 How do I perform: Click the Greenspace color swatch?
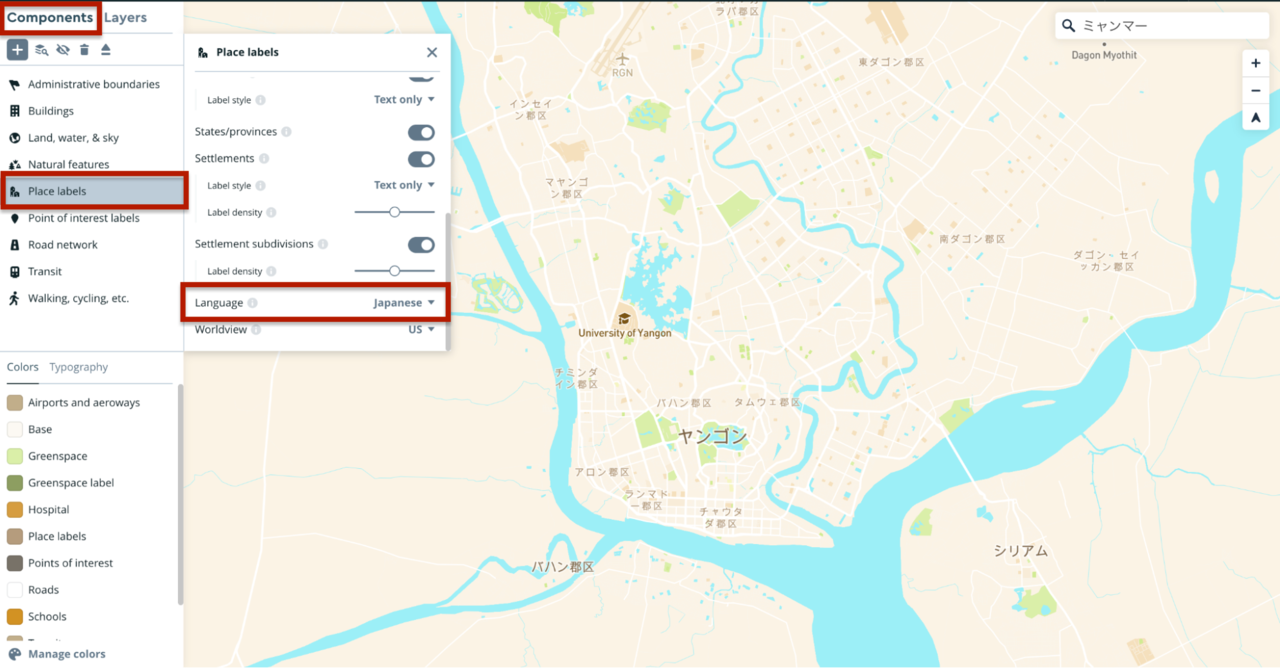15,456
